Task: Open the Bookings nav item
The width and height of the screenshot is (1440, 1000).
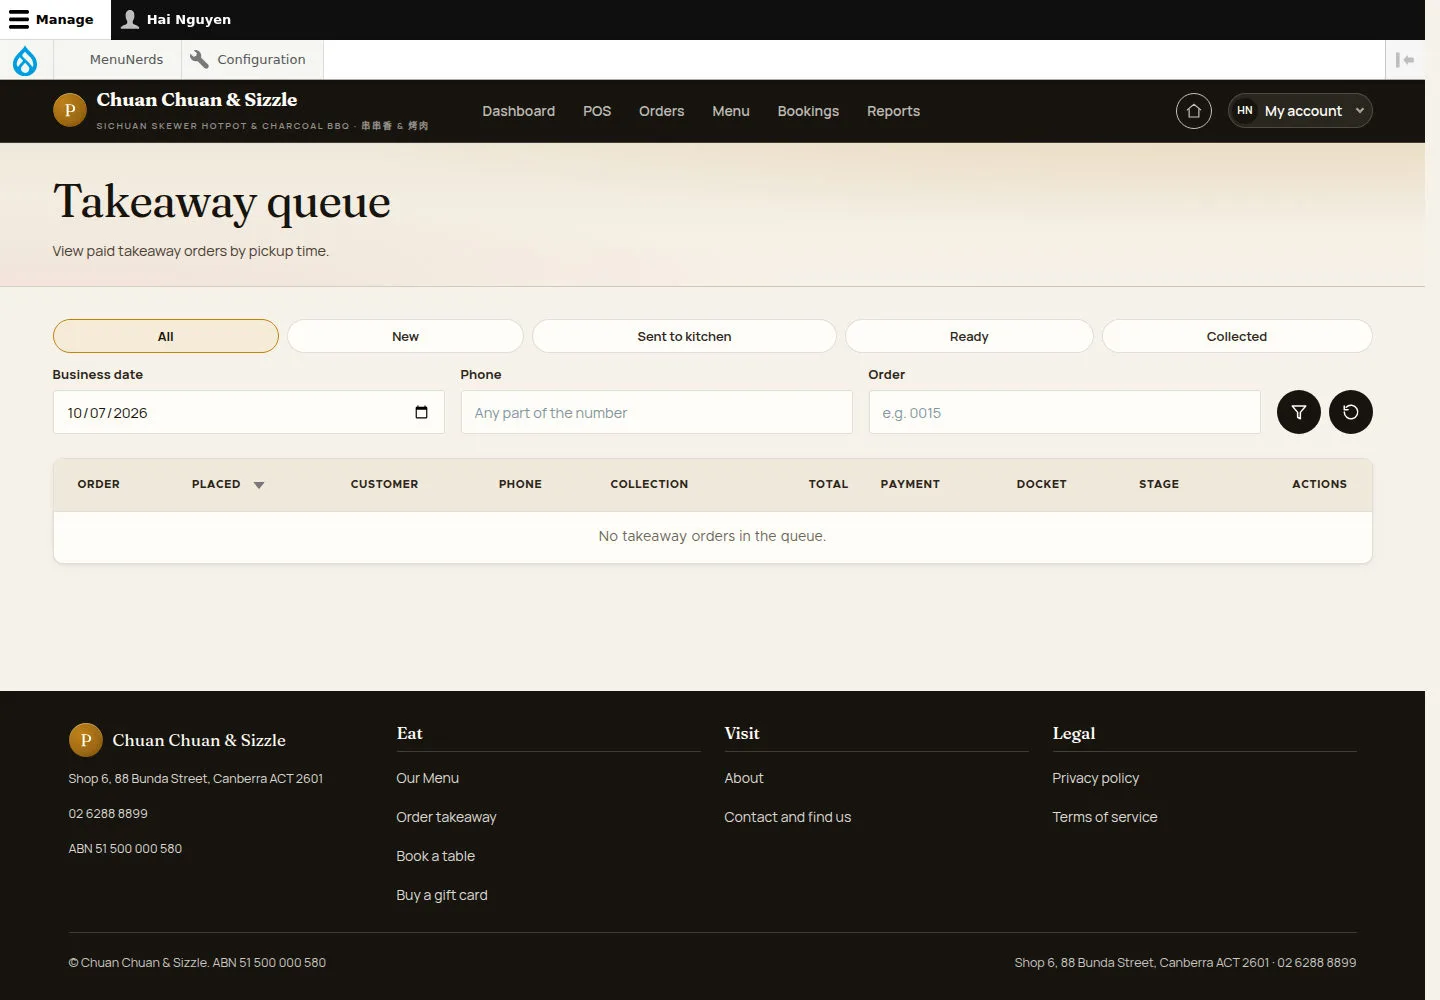Action: (808, 111)
